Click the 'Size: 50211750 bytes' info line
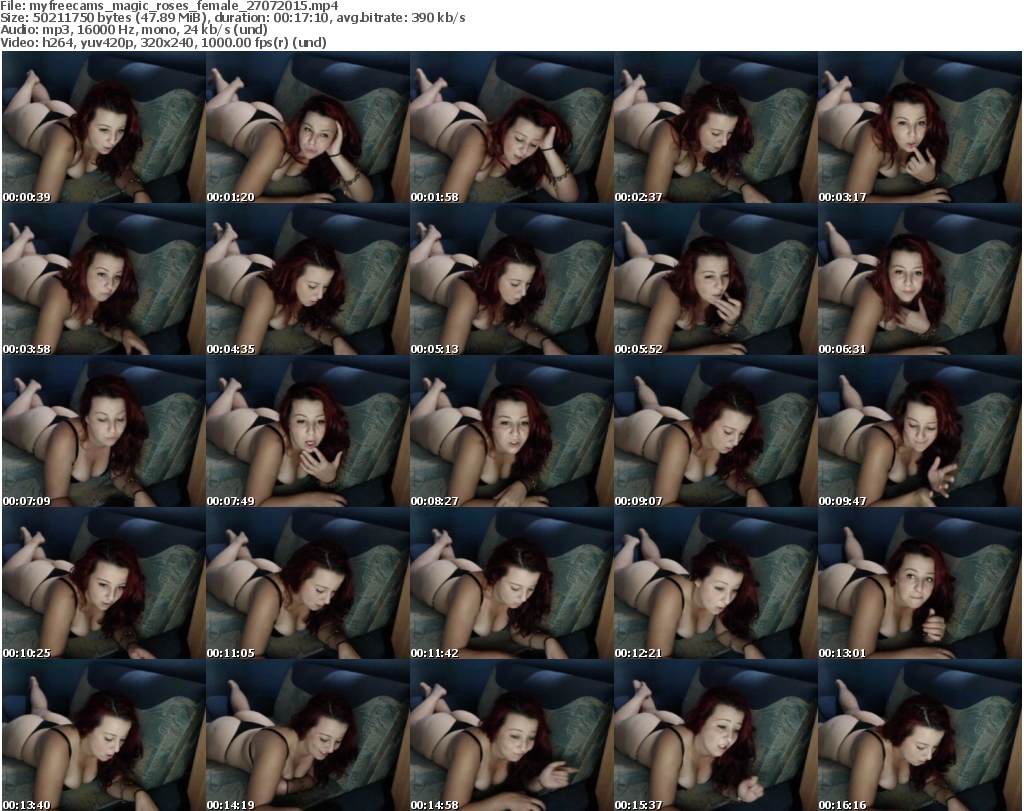The height and width of the screenshot is (811, 1024). tap(233, 18)
